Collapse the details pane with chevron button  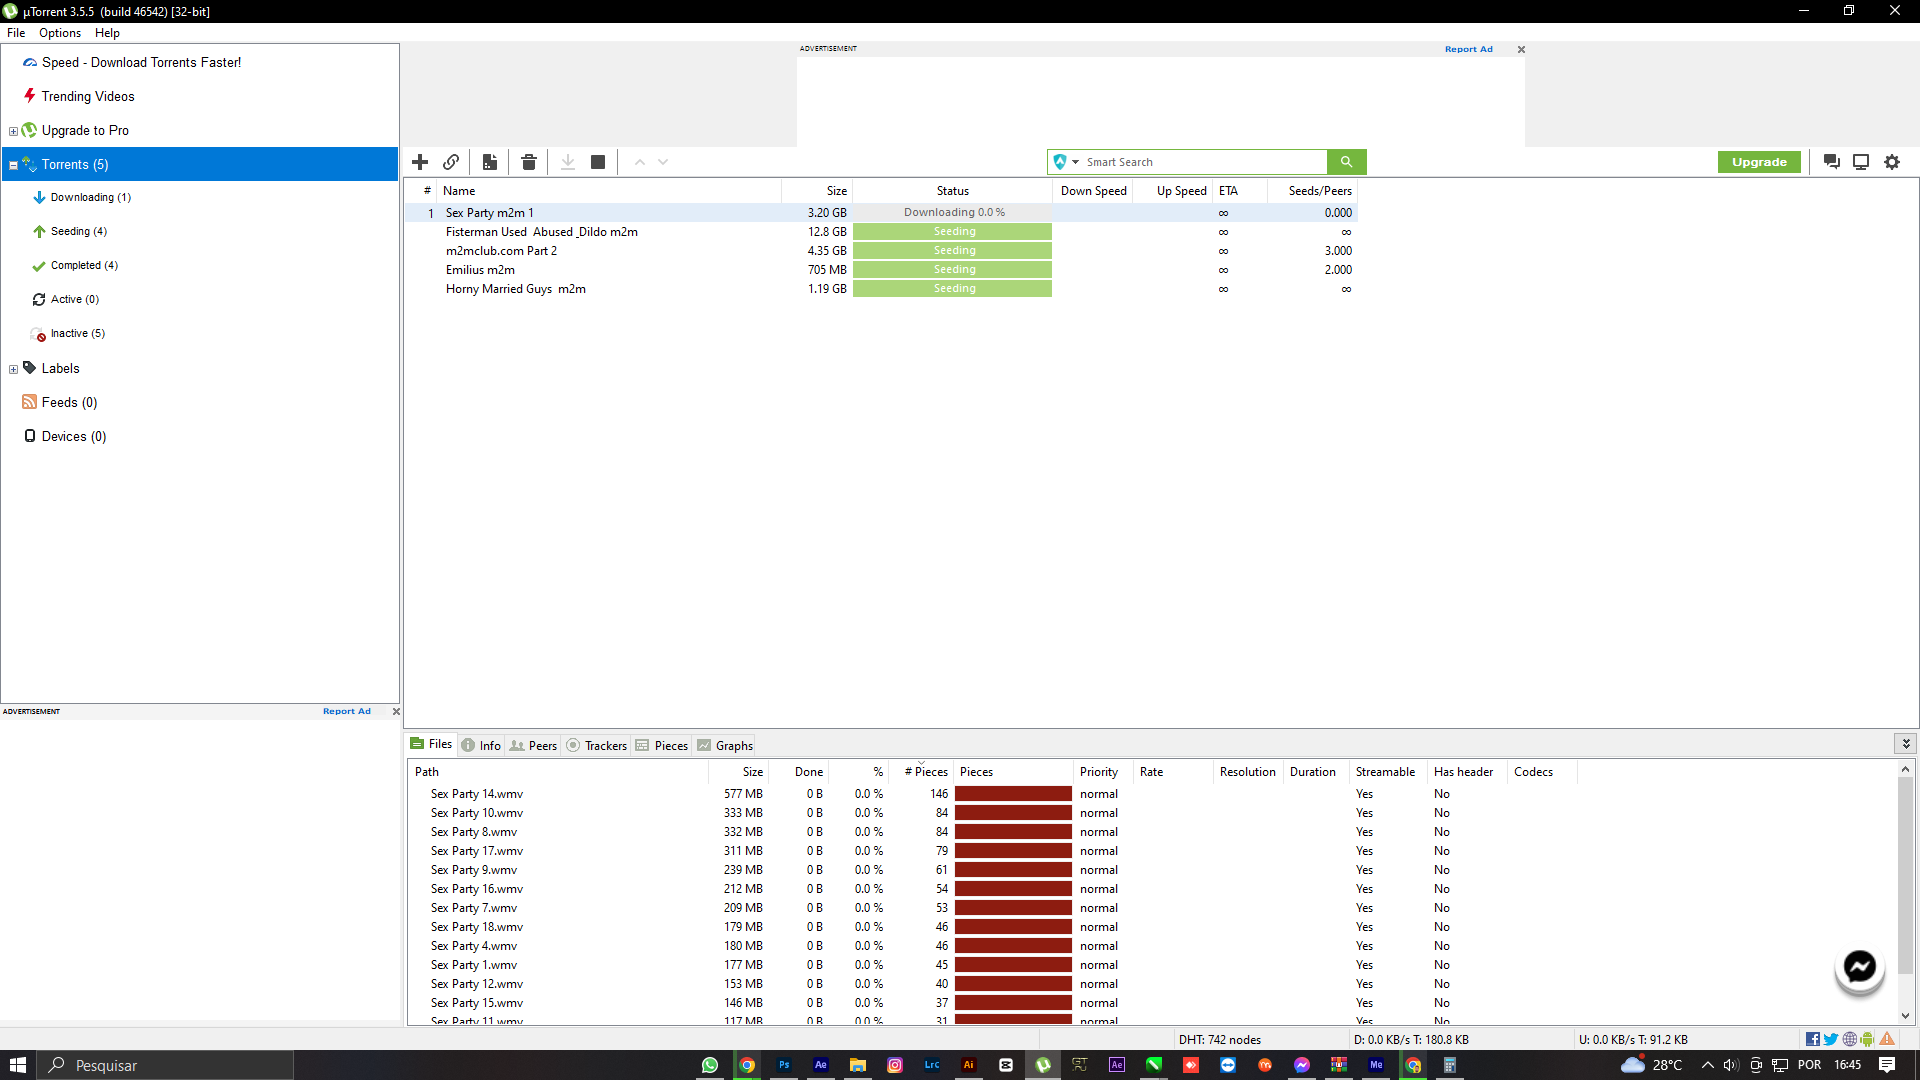tap(1906, 744)
